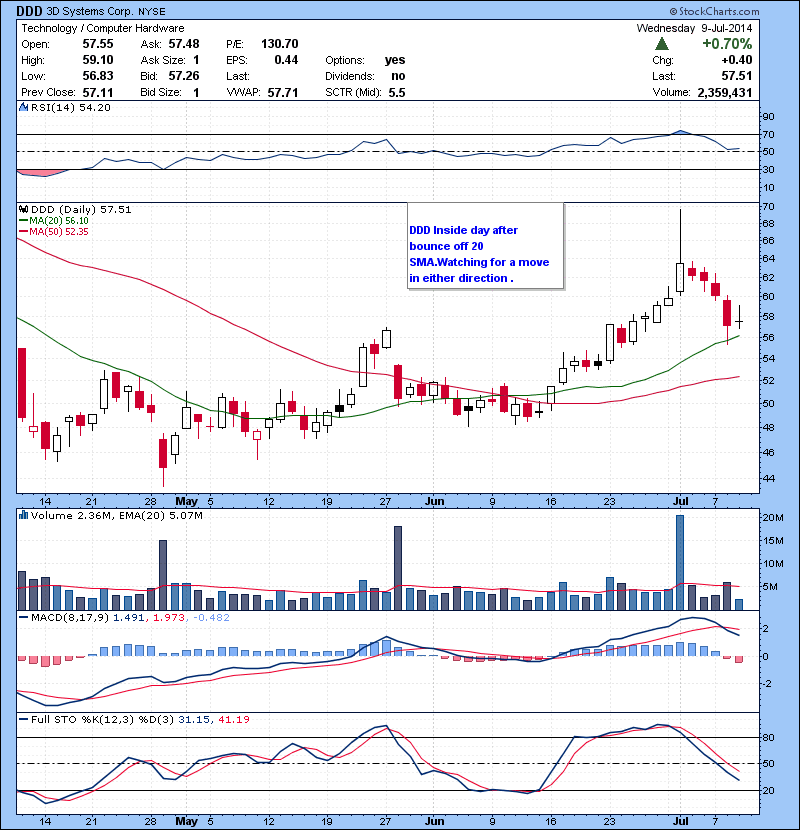The image size is (800, 830).
Task: Click the MACD(8,17,9) legend line marker
Action: point(23,617)
